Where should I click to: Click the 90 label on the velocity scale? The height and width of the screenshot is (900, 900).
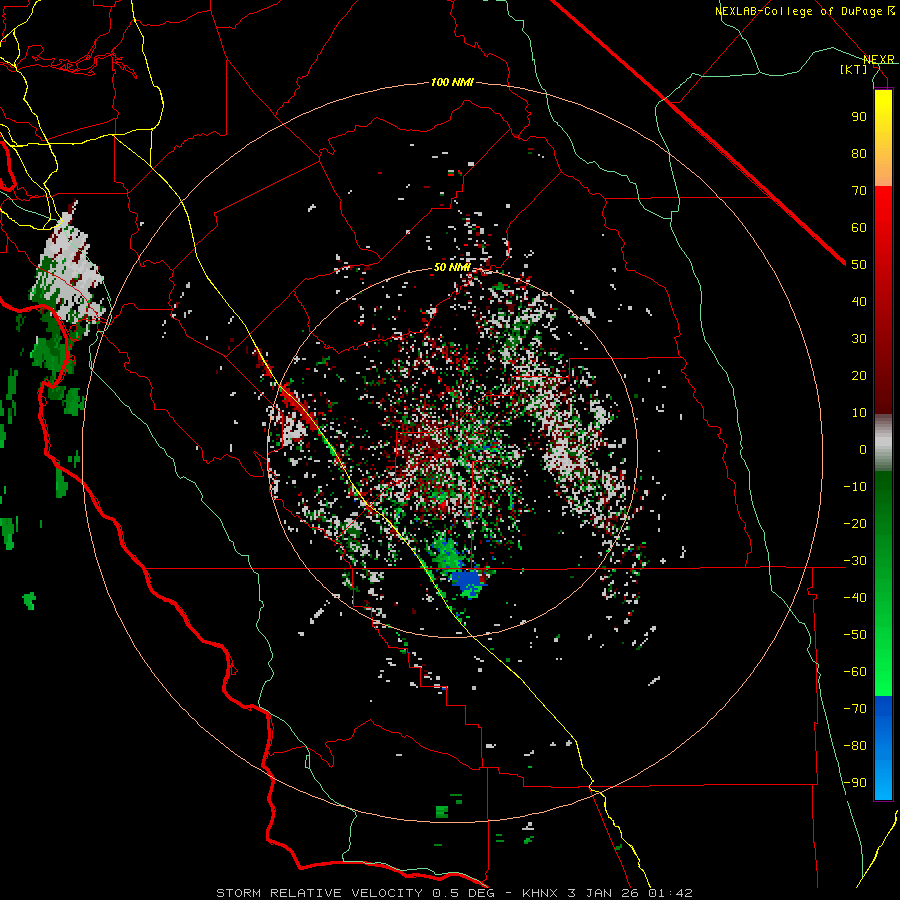(x=859, y=117)
